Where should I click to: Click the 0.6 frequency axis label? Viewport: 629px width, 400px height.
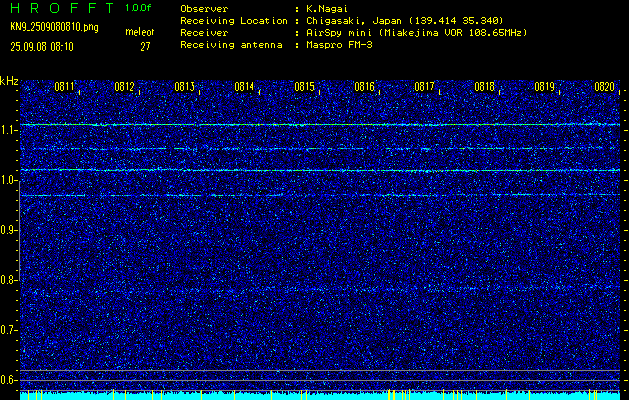tap(7, 380)
